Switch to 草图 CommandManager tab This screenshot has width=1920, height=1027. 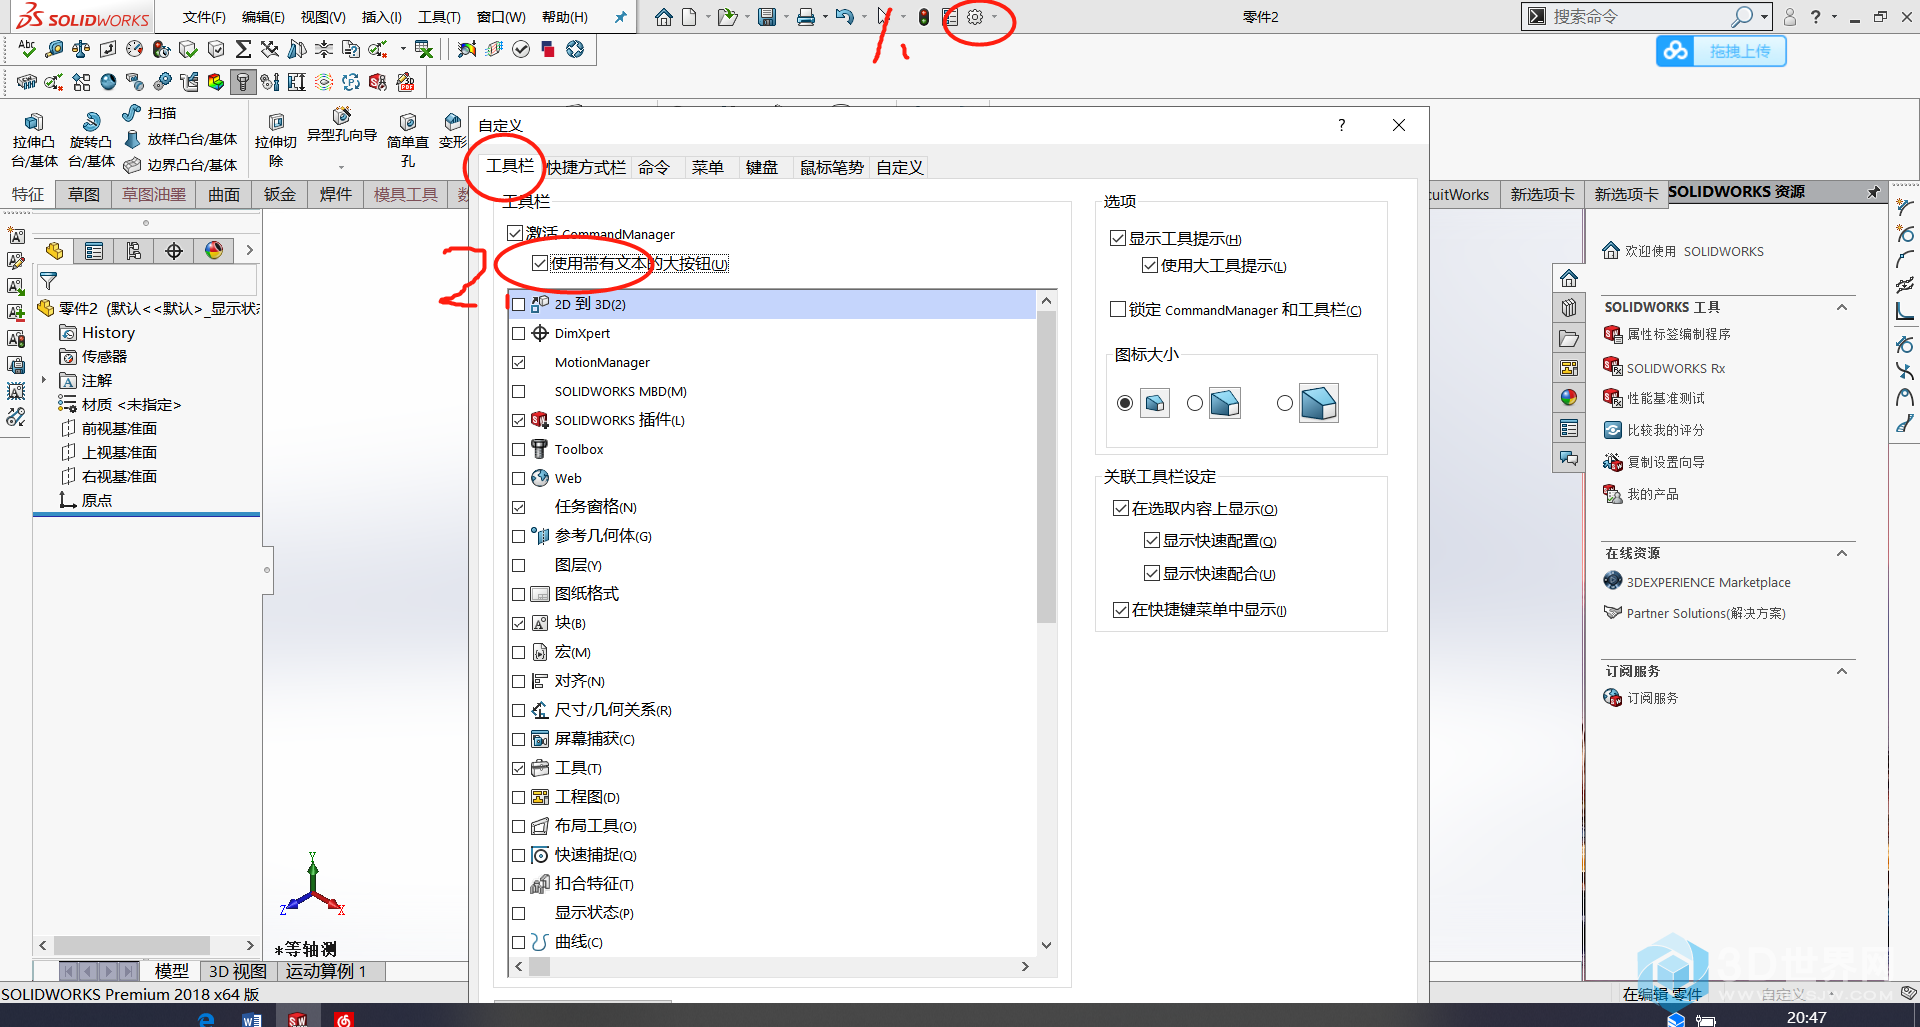(x=84, y=194)
